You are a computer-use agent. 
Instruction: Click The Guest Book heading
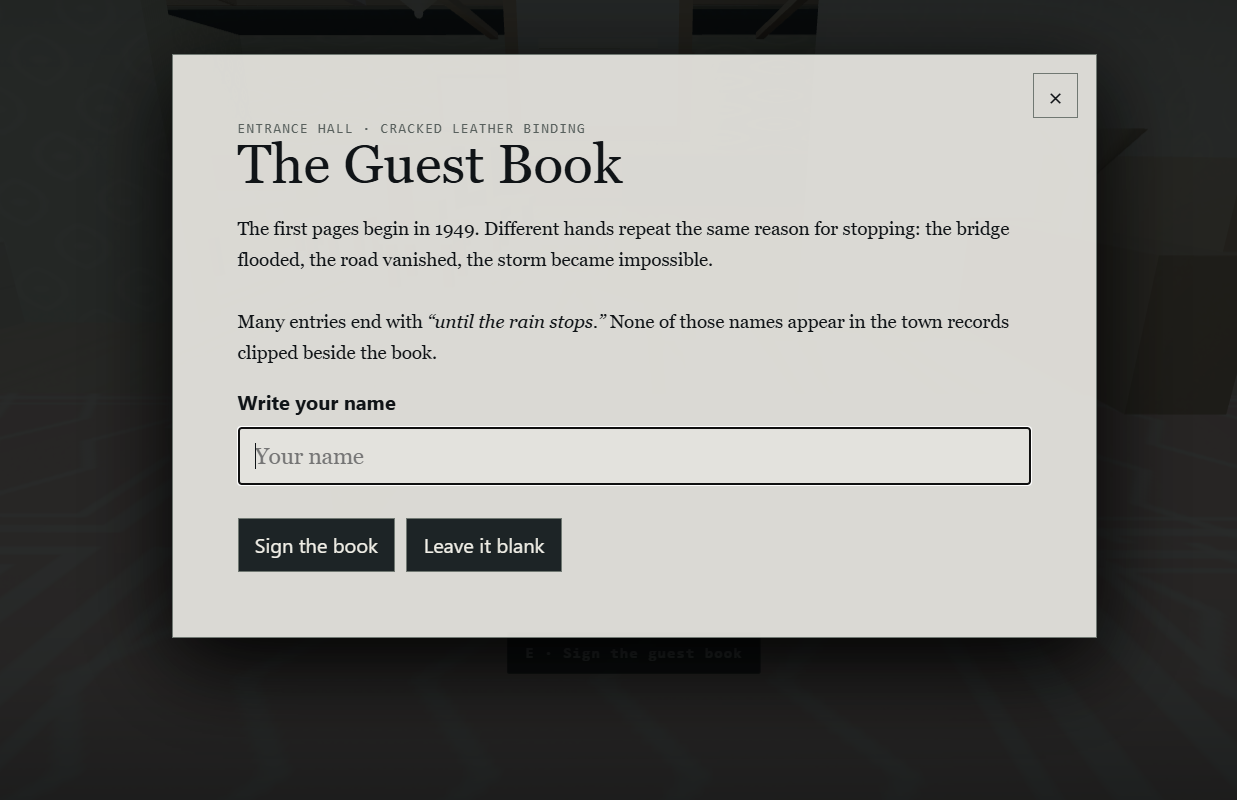point(430,164)
